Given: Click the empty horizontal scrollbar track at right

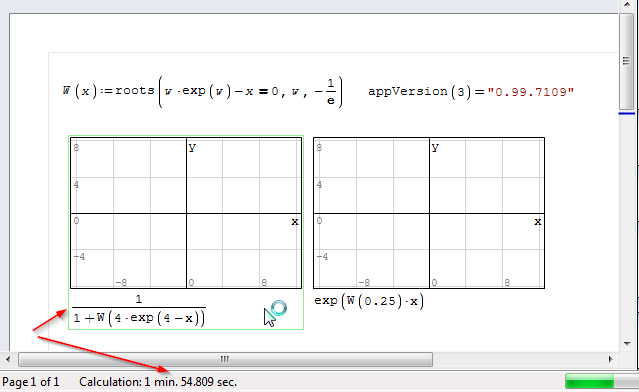Looking at the screenshot, I should [x=518, y=359].
